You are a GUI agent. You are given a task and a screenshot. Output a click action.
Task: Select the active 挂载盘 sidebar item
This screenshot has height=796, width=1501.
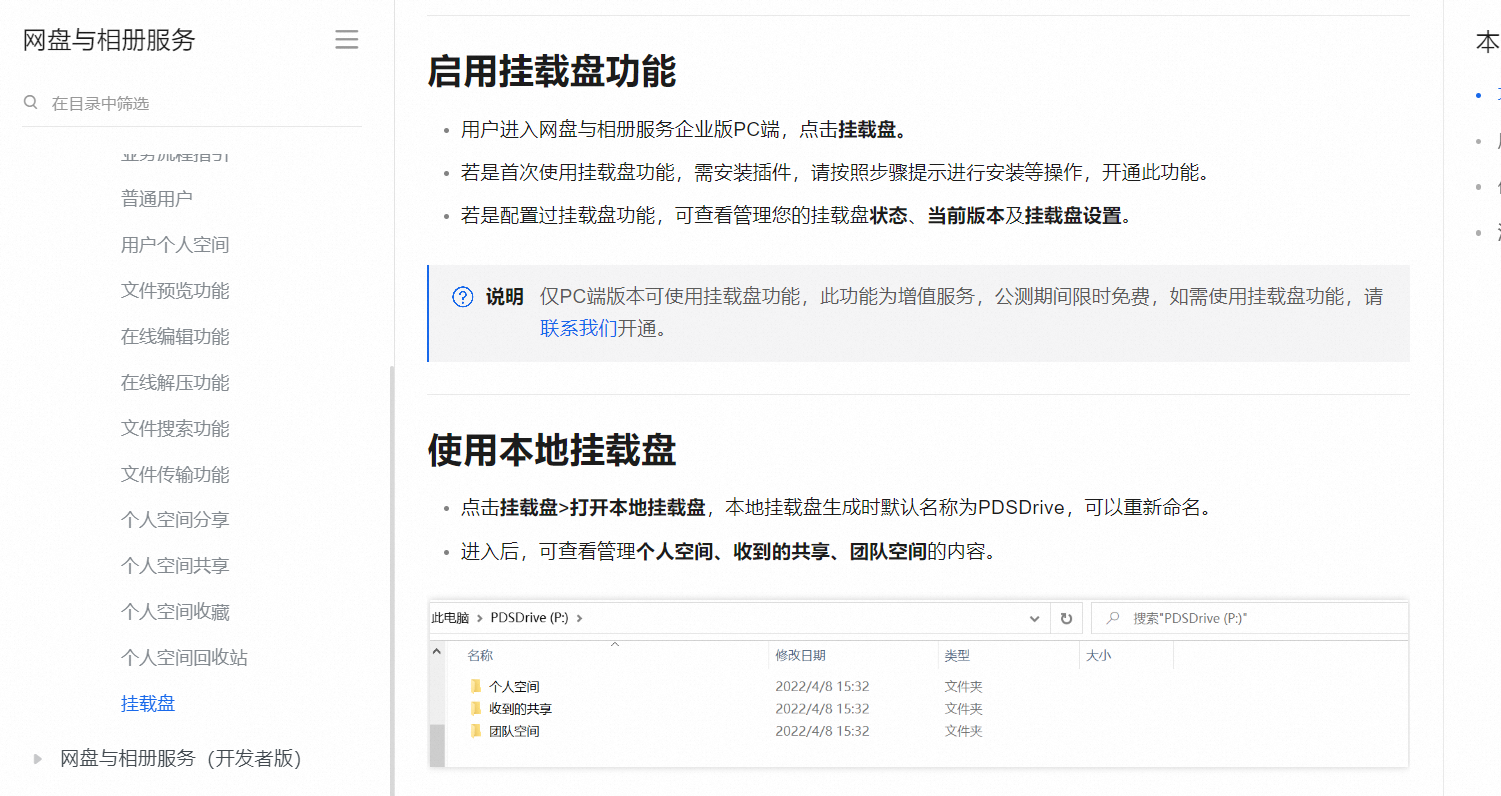tap(148, 704)
